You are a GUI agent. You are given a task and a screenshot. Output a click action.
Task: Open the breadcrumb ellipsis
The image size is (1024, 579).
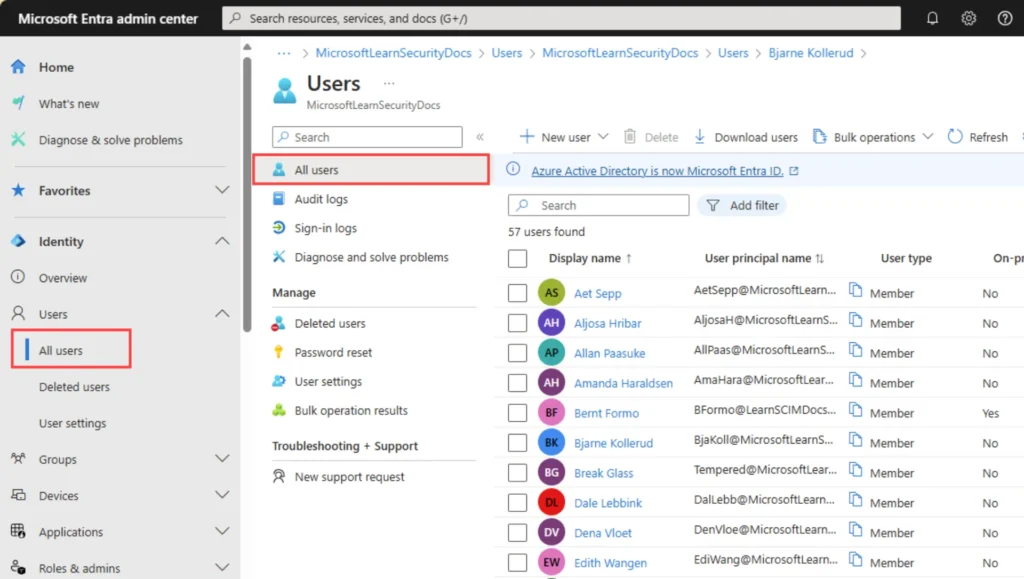283,53
